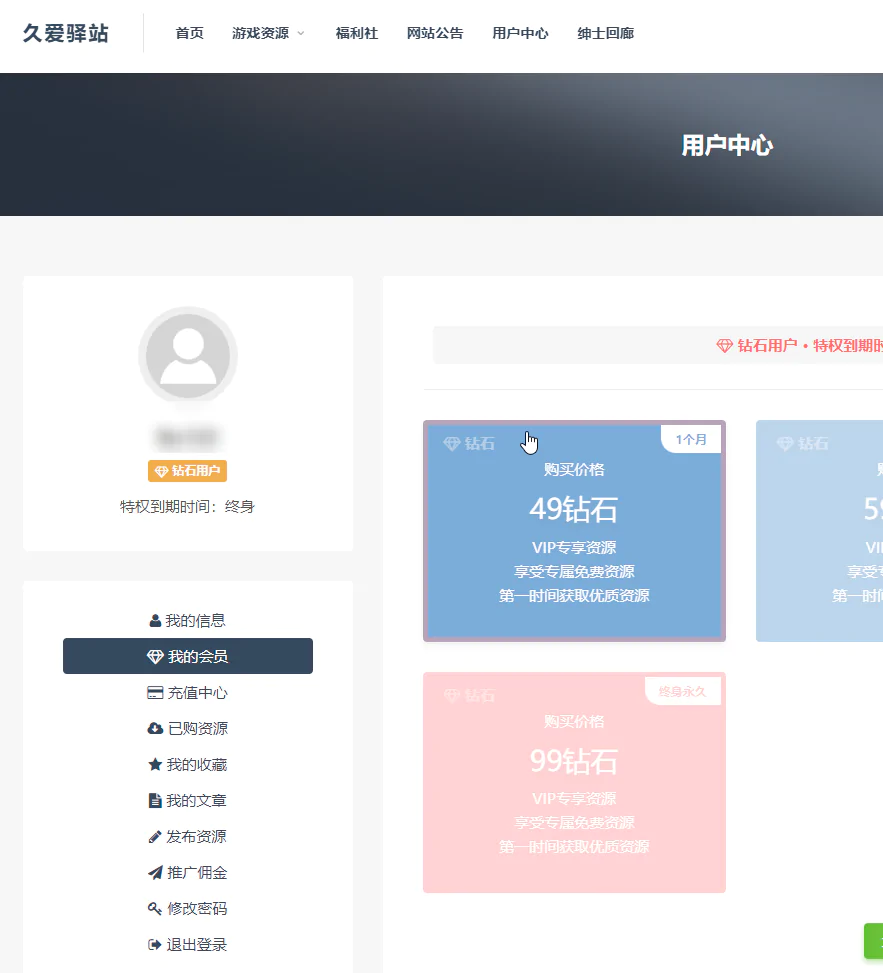Select the 49钻石 one-month membership card
Image resolution: width=883 pixels, height=973 pixels.
coord(574,531)
